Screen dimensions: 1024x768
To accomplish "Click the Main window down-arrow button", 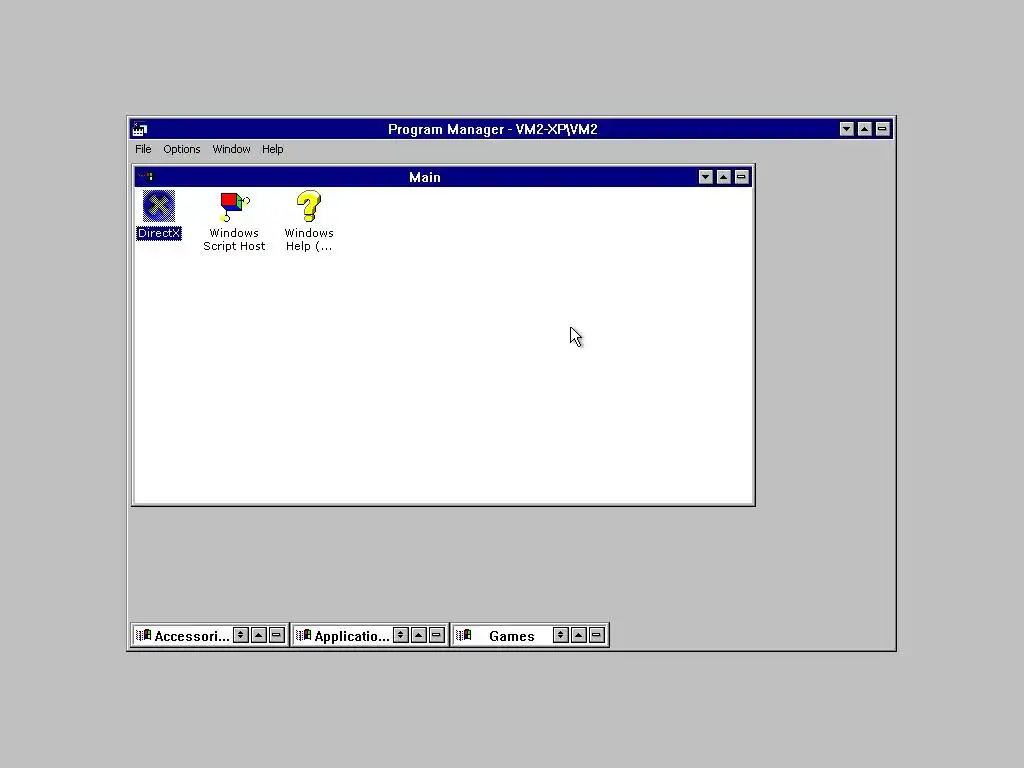I will pos(705,177).
